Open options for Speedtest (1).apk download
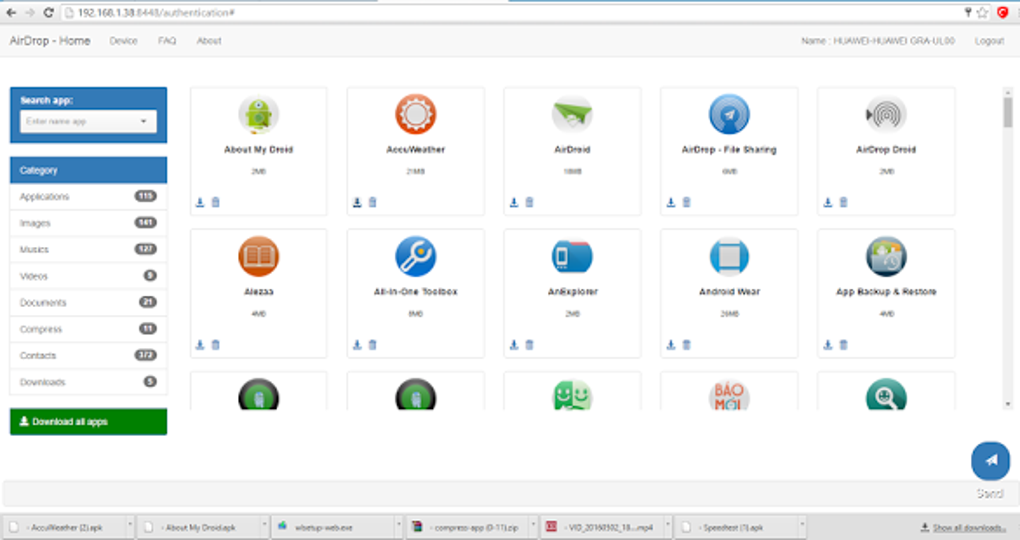 (801, 526)
